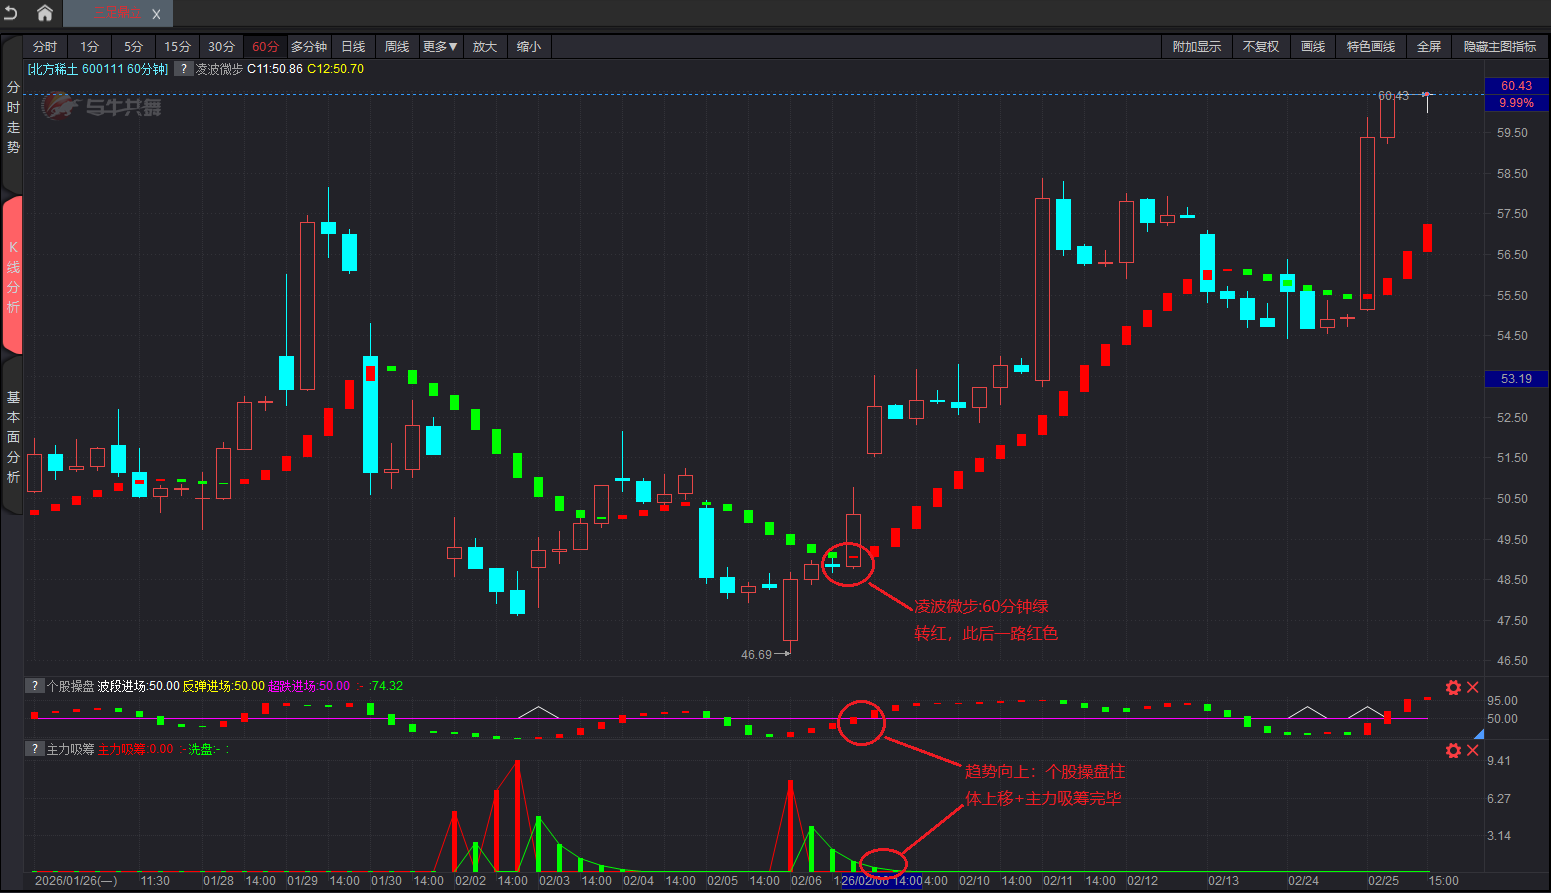Viewport: 1551px width, 893px height.
Task: Remove the 个股操盘 indicator panel with X
Action: (x=1473, y=687)
